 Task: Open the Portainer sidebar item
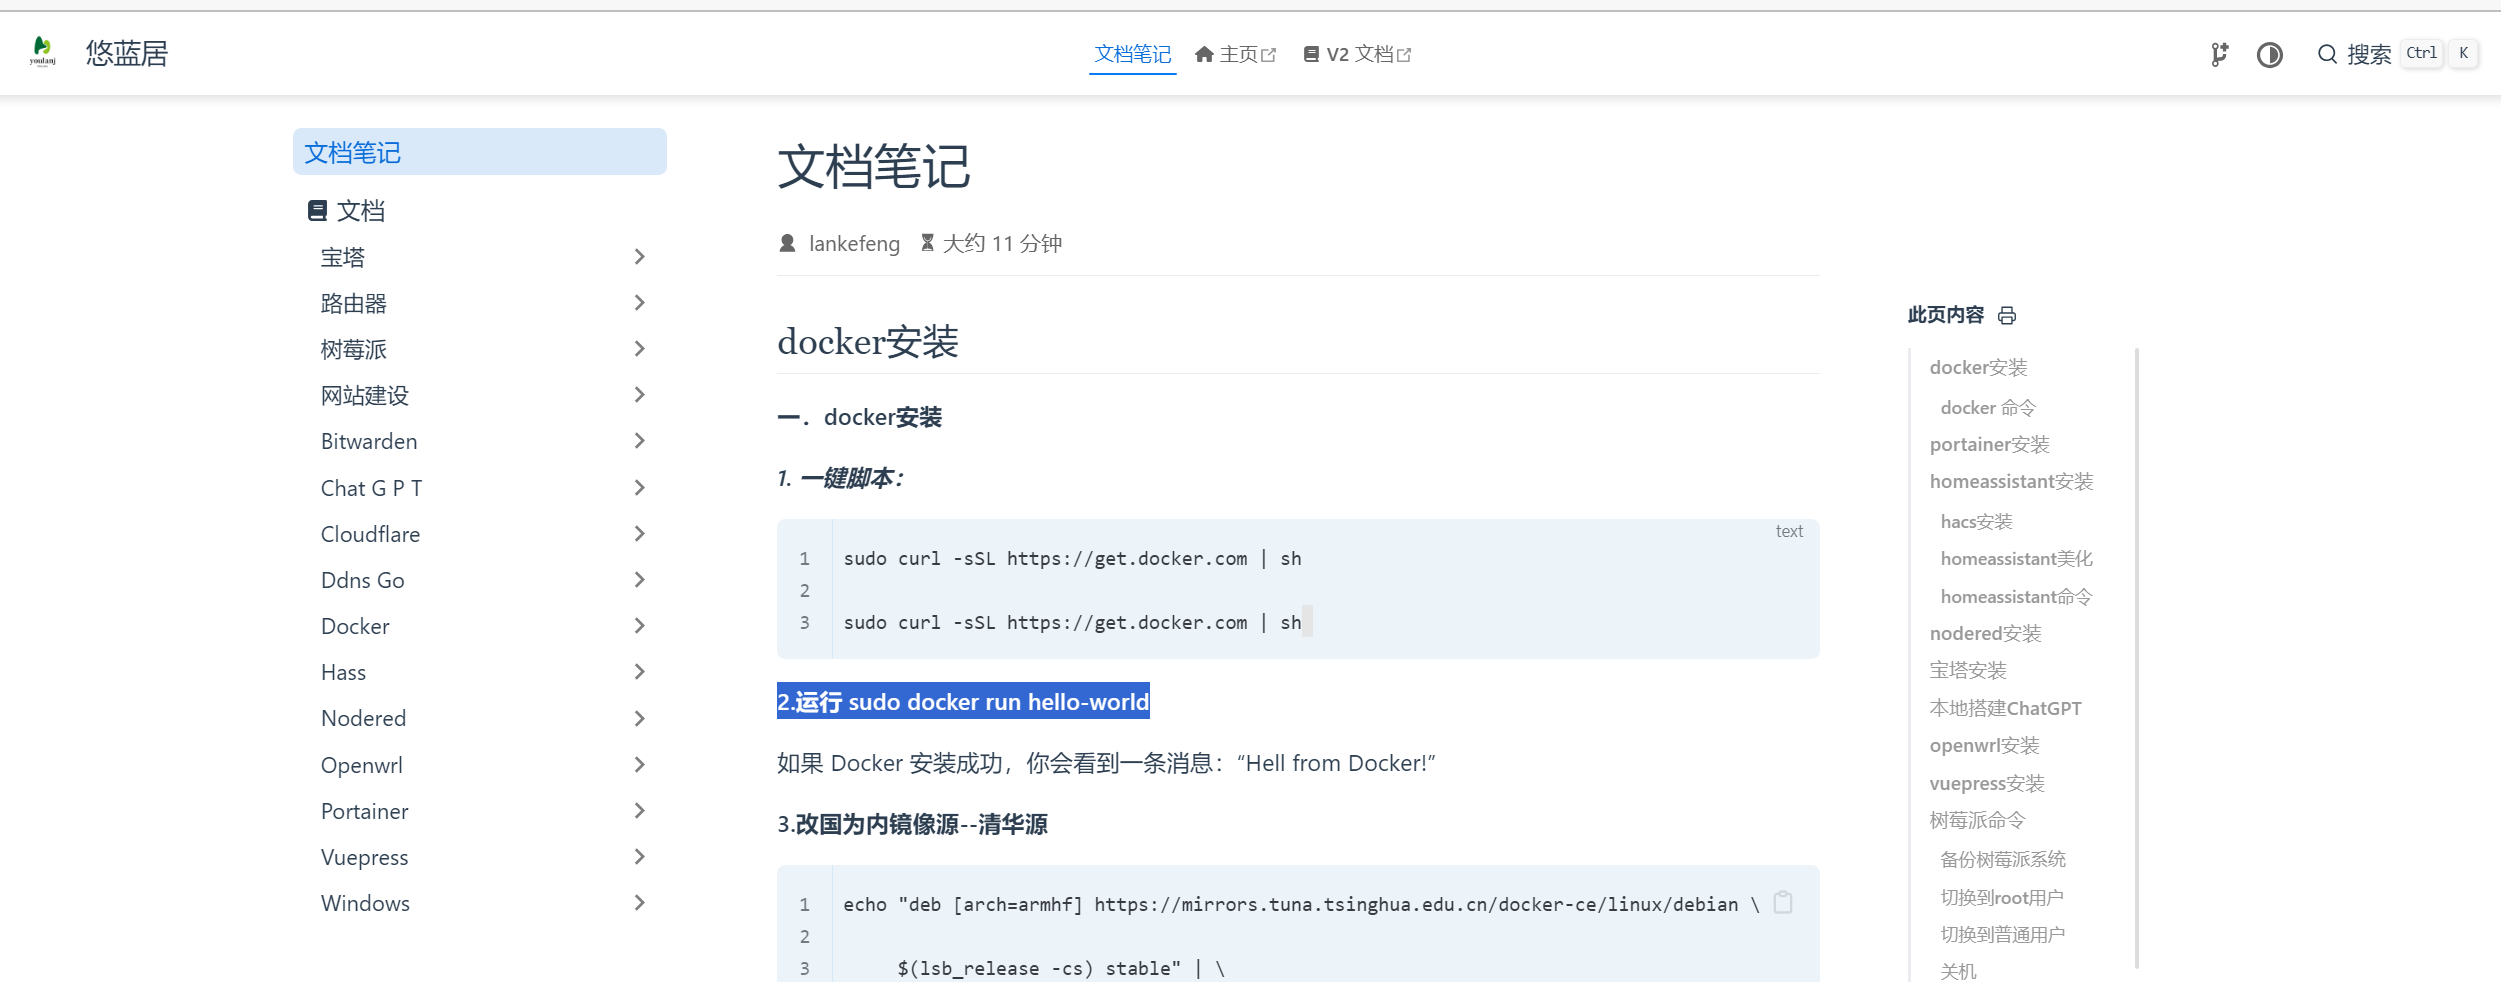[482, 811]
